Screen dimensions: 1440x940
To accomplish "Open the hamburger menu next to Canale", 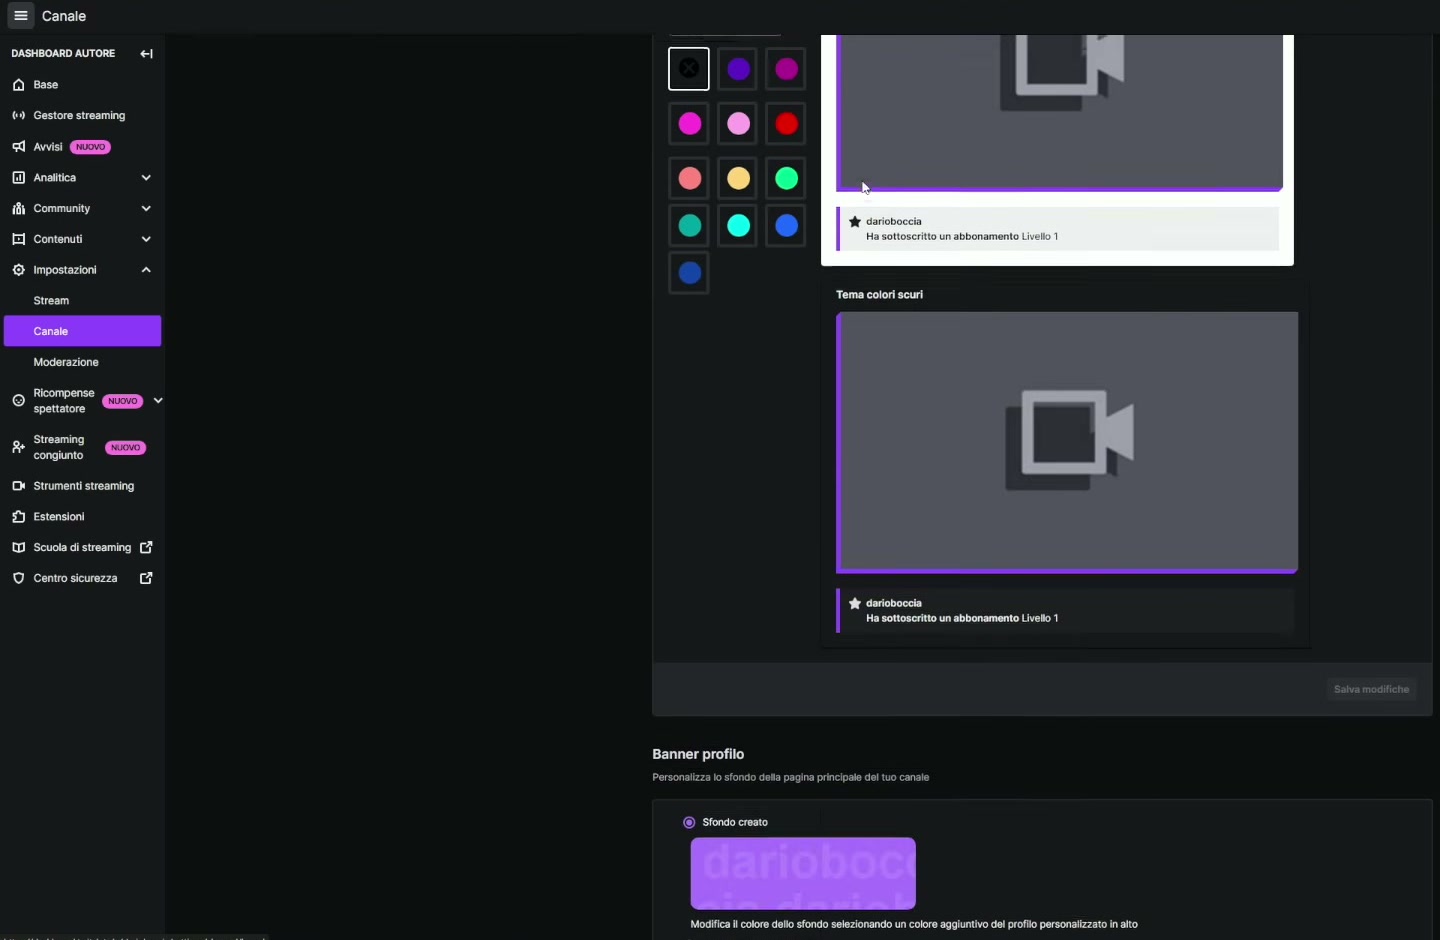I will pyautogui.click(x=20, y=16).
